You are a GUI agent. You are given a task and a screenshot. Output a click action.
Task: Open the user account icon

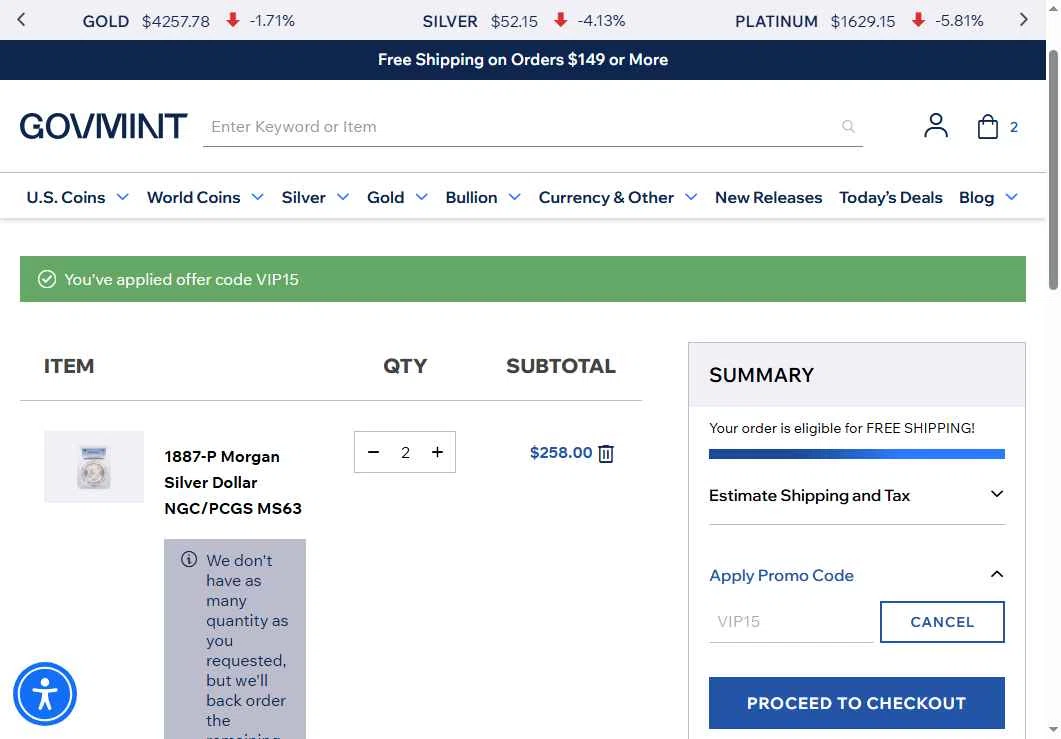(936, 126)
